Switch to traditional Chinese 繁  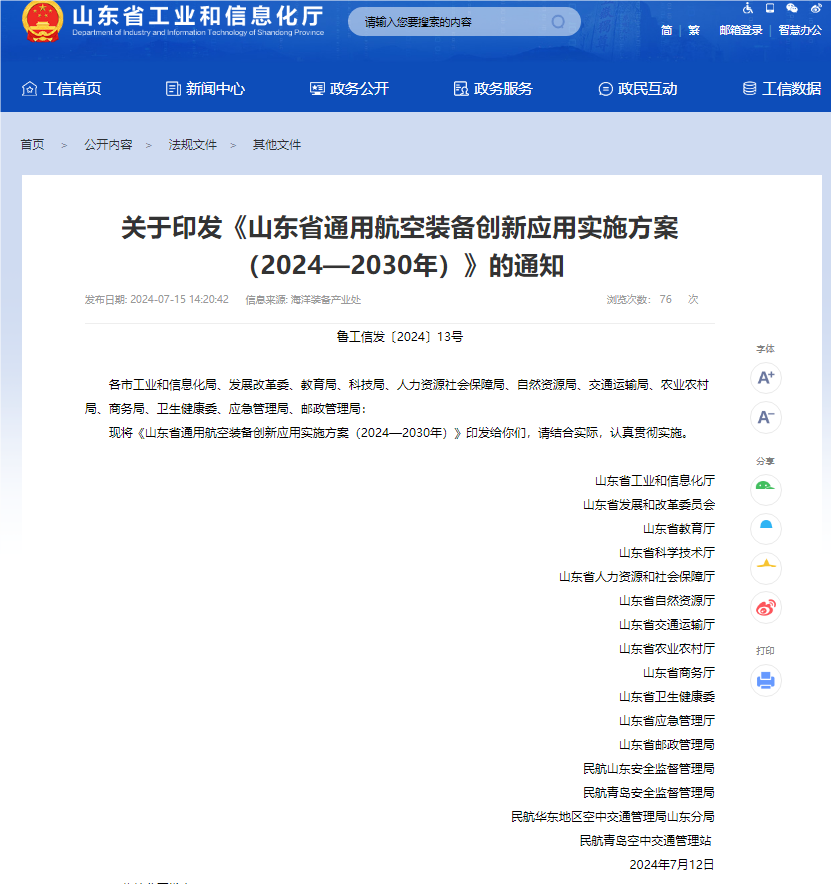coord(694,30)
